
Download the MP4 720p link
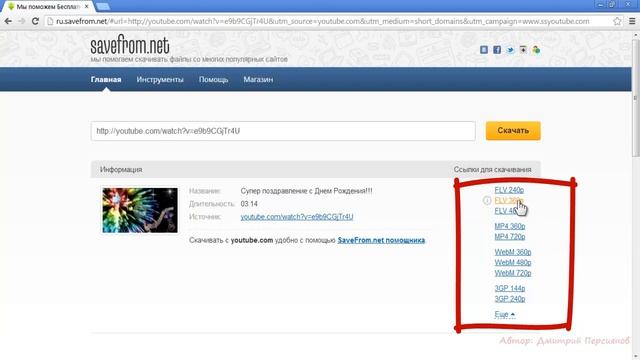510,237
